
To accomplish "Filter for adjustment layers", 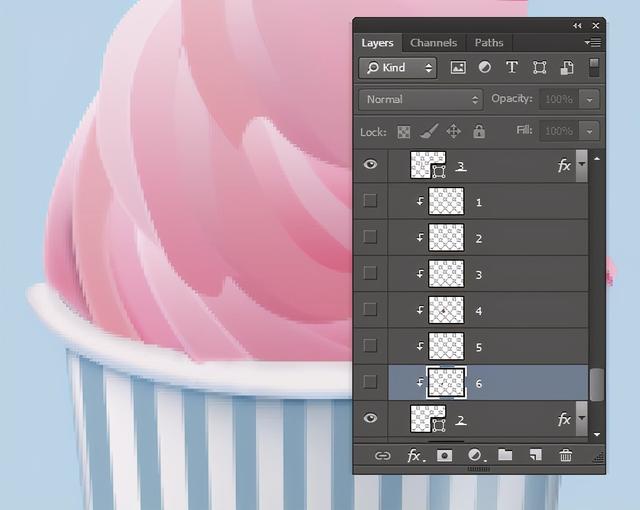I will [x=484, y=67].
